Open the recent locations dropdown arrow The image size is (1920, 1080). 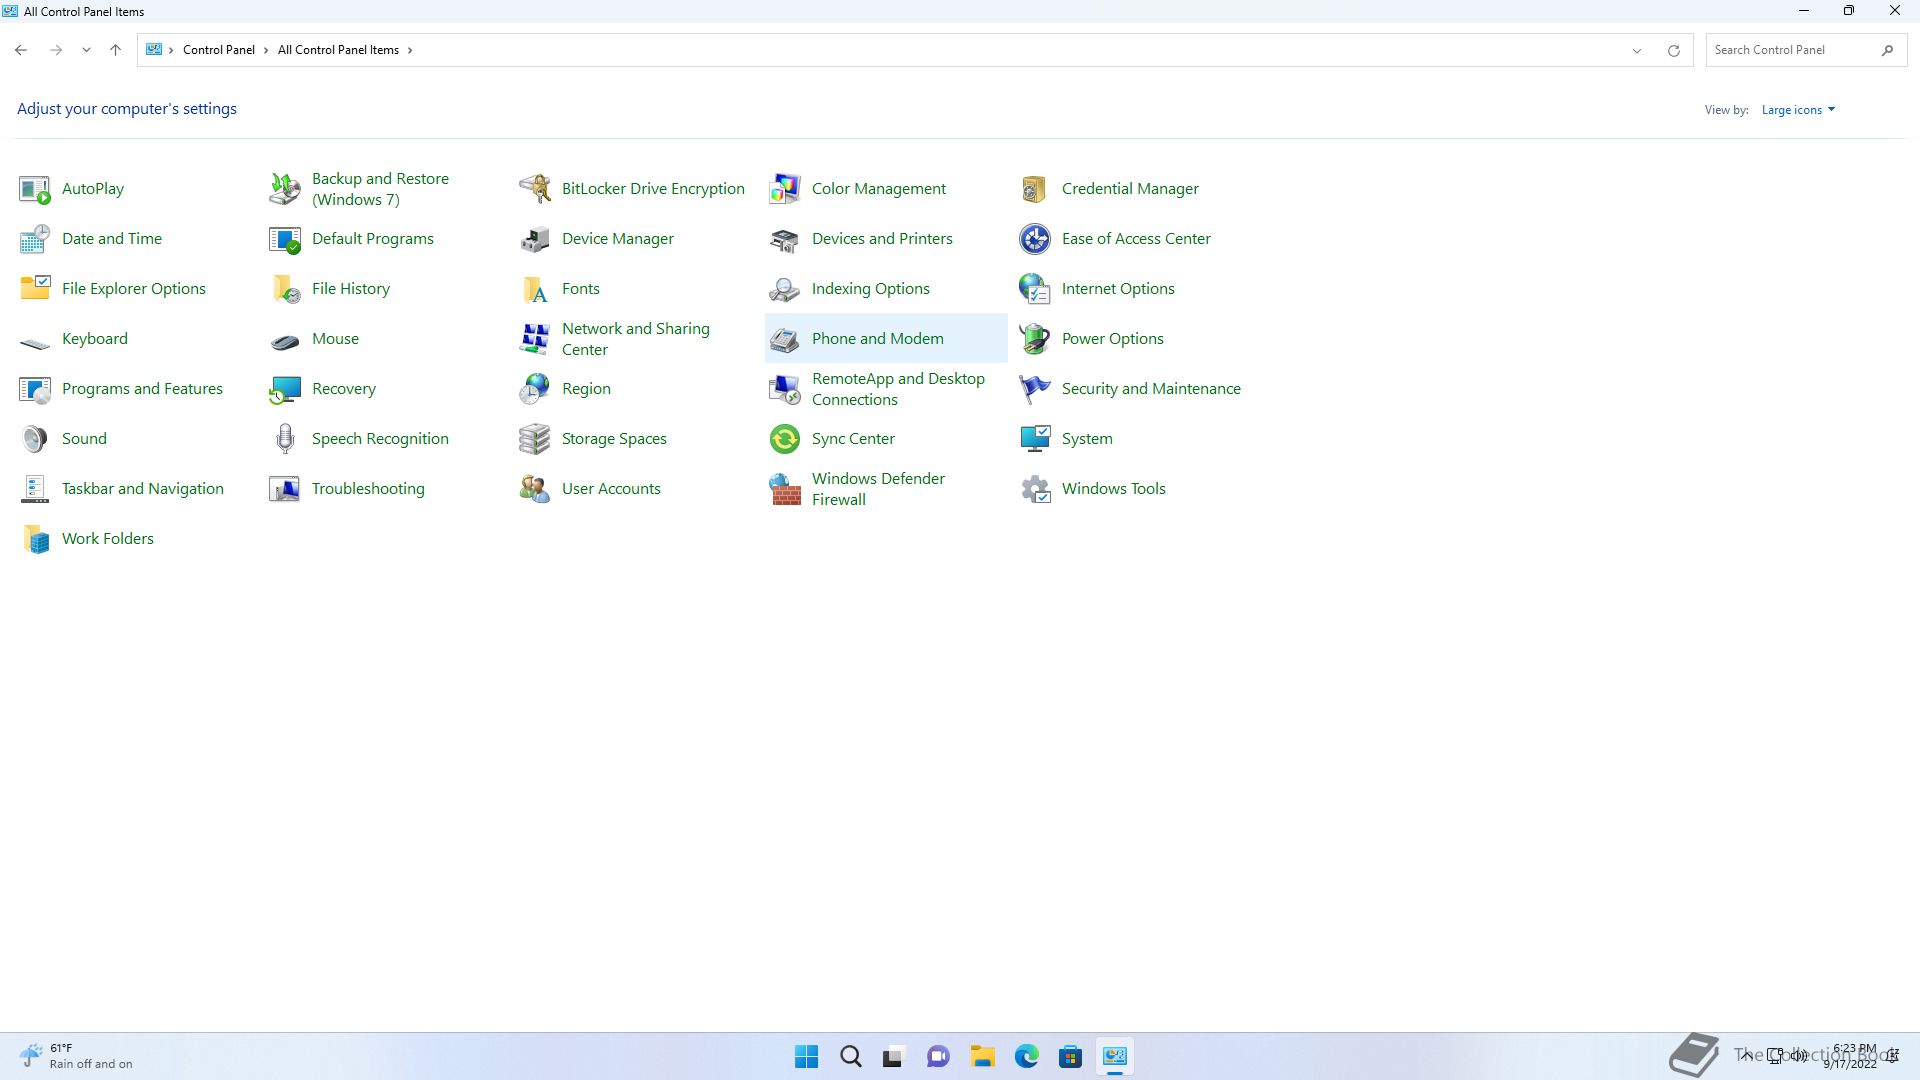pos(86,50)
